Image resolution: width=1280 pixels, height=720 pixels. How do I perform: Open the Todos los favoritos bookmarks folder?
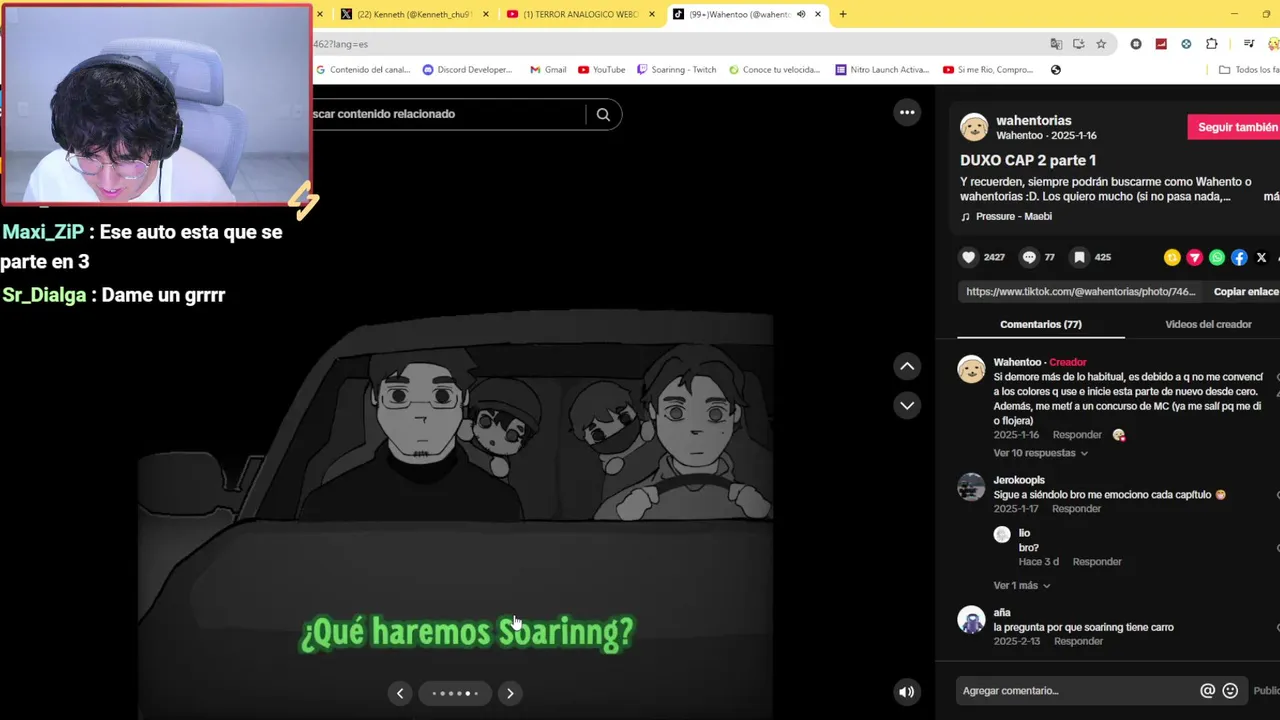coord(1249,70)
